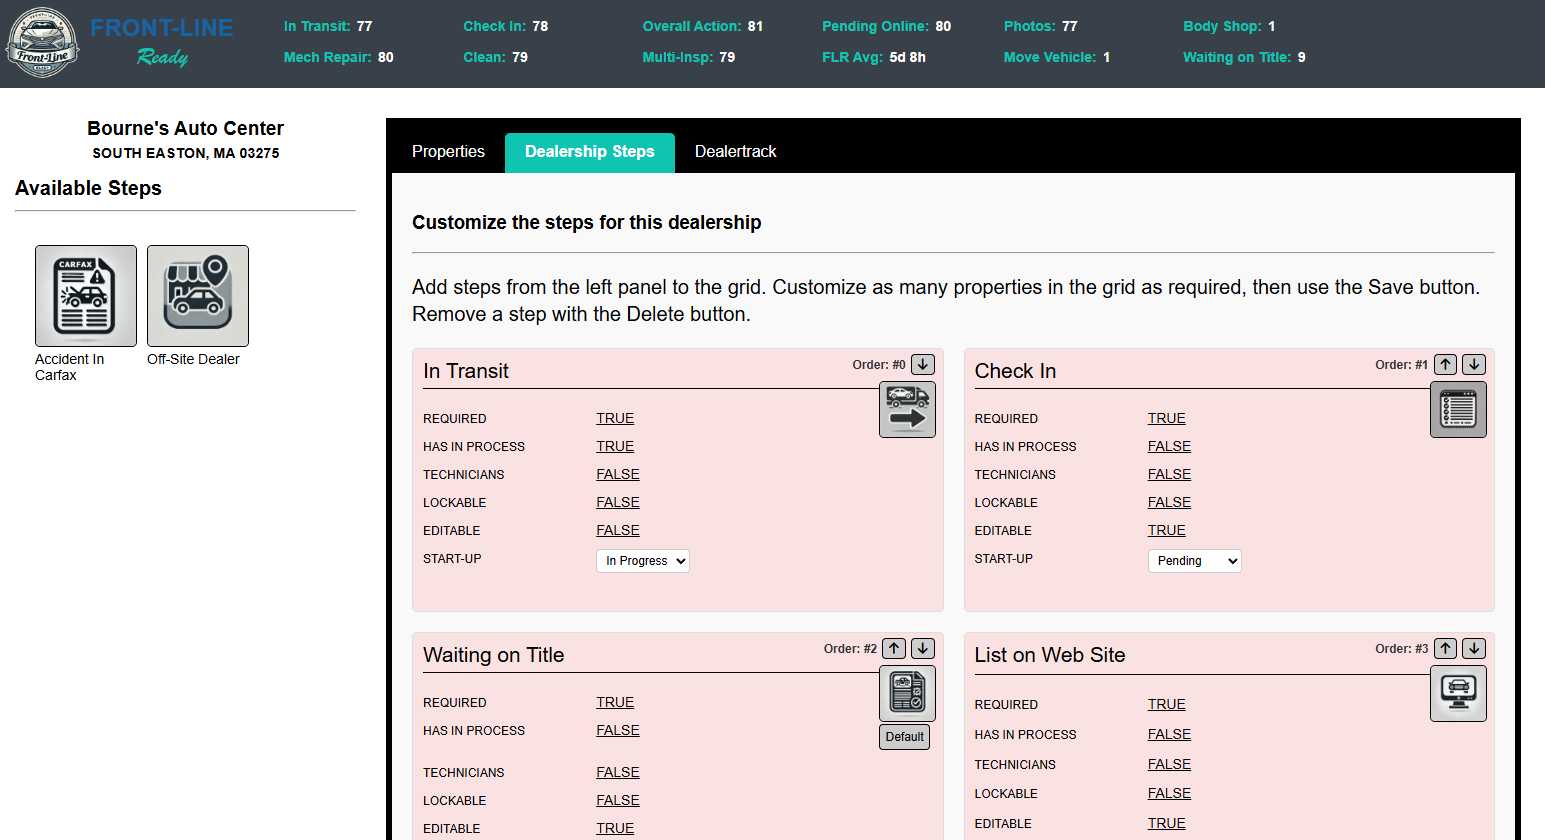Click the Waiting on Title document icon
The height and width of the screenshot is (840, 1545).
point(907,693)
